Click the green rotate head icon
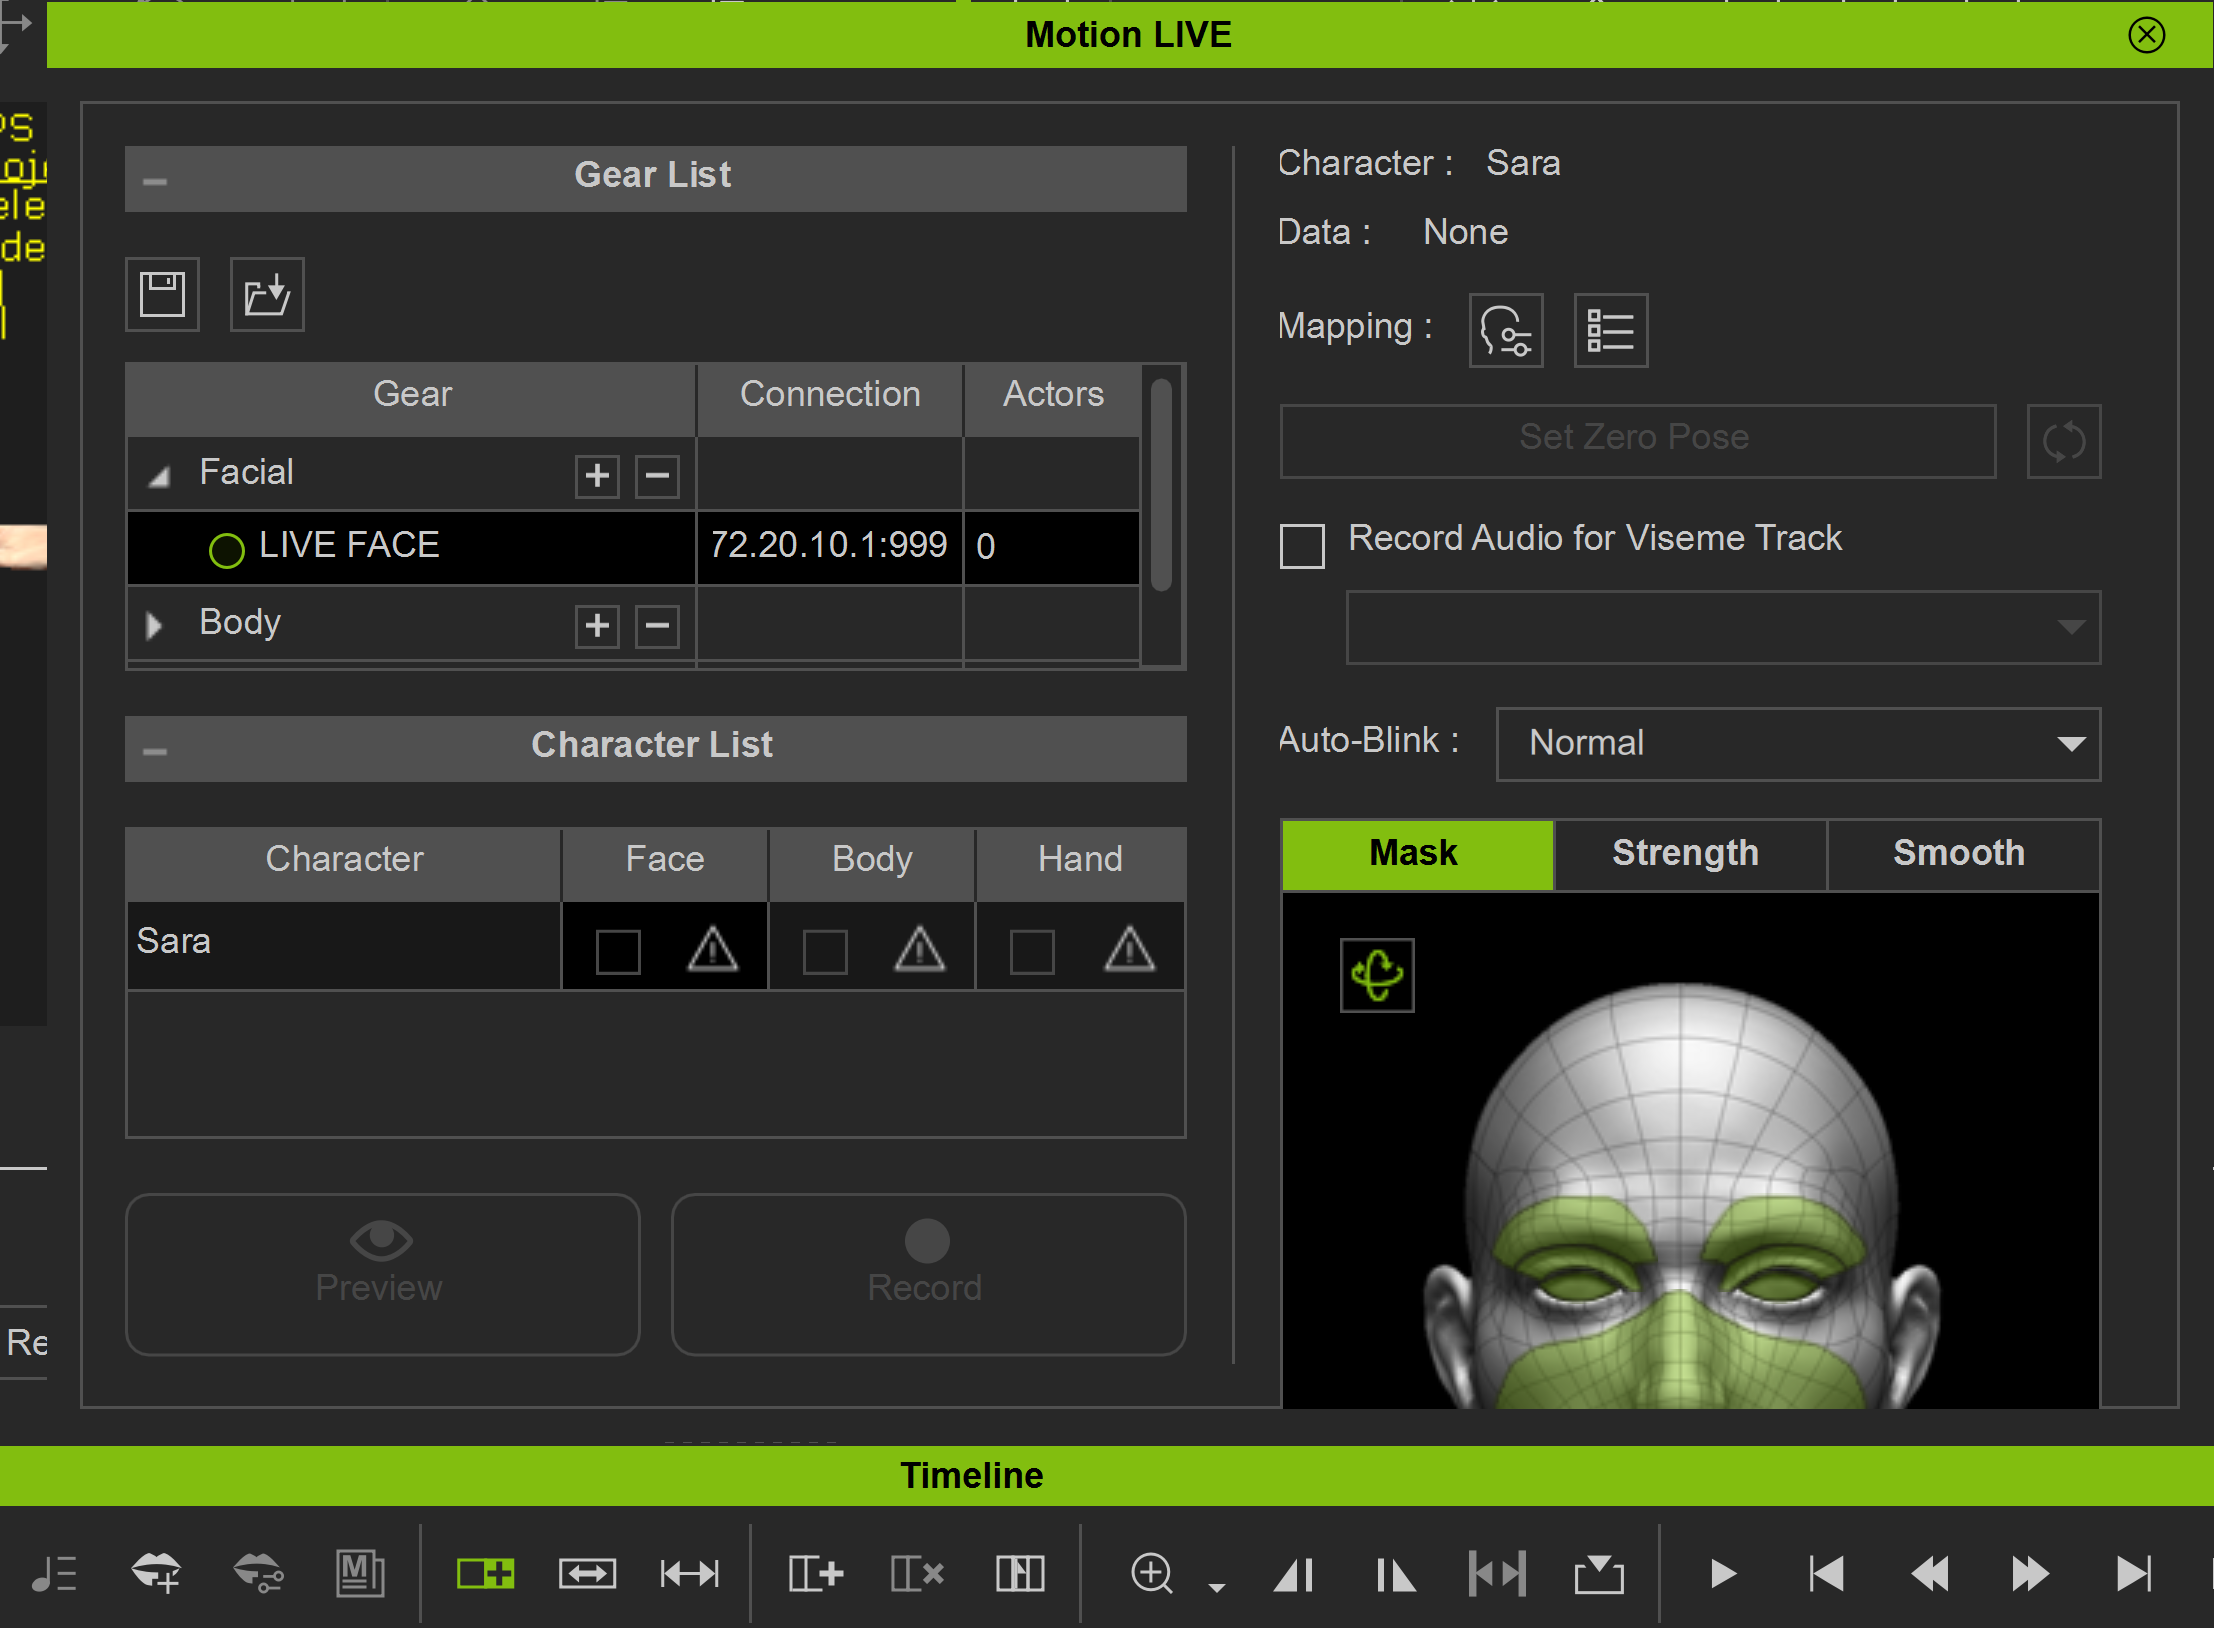This screenshot has width=2214, height=1628. click(x=1377, y=975)
